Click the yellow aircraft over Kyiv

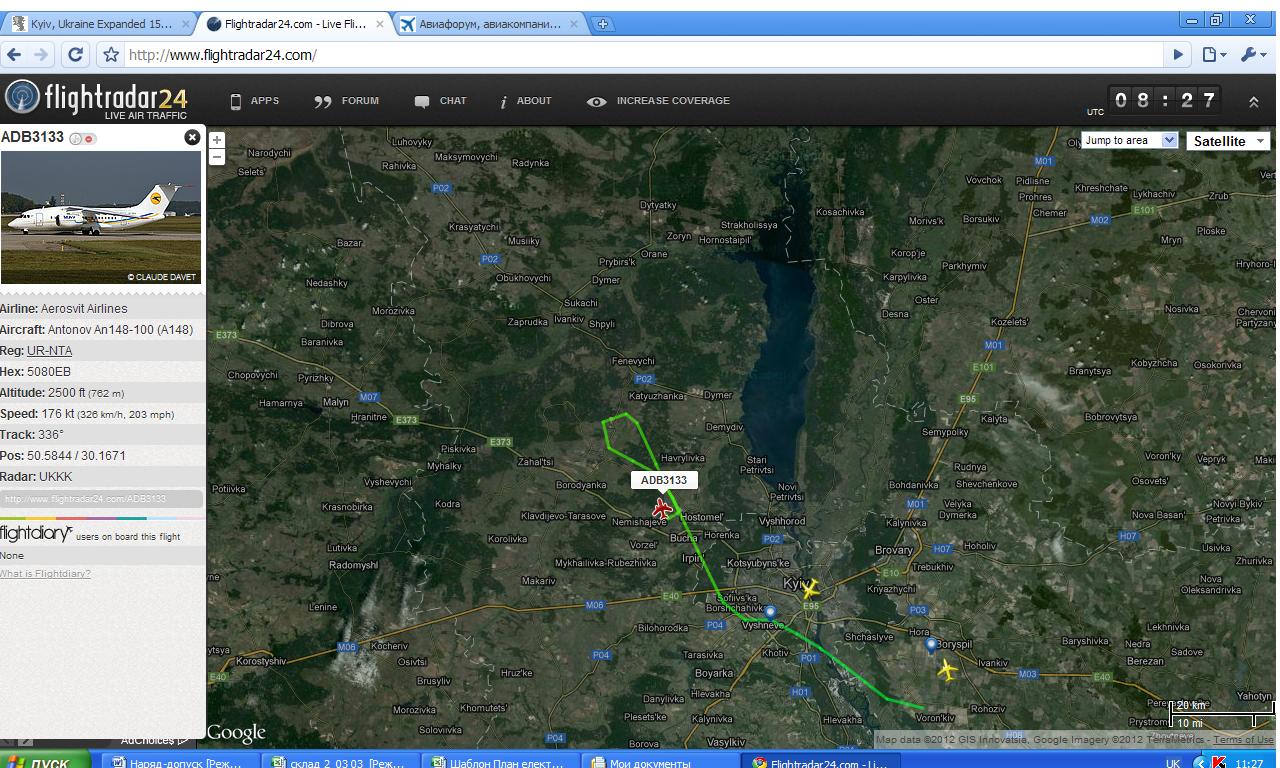(810, 589)
